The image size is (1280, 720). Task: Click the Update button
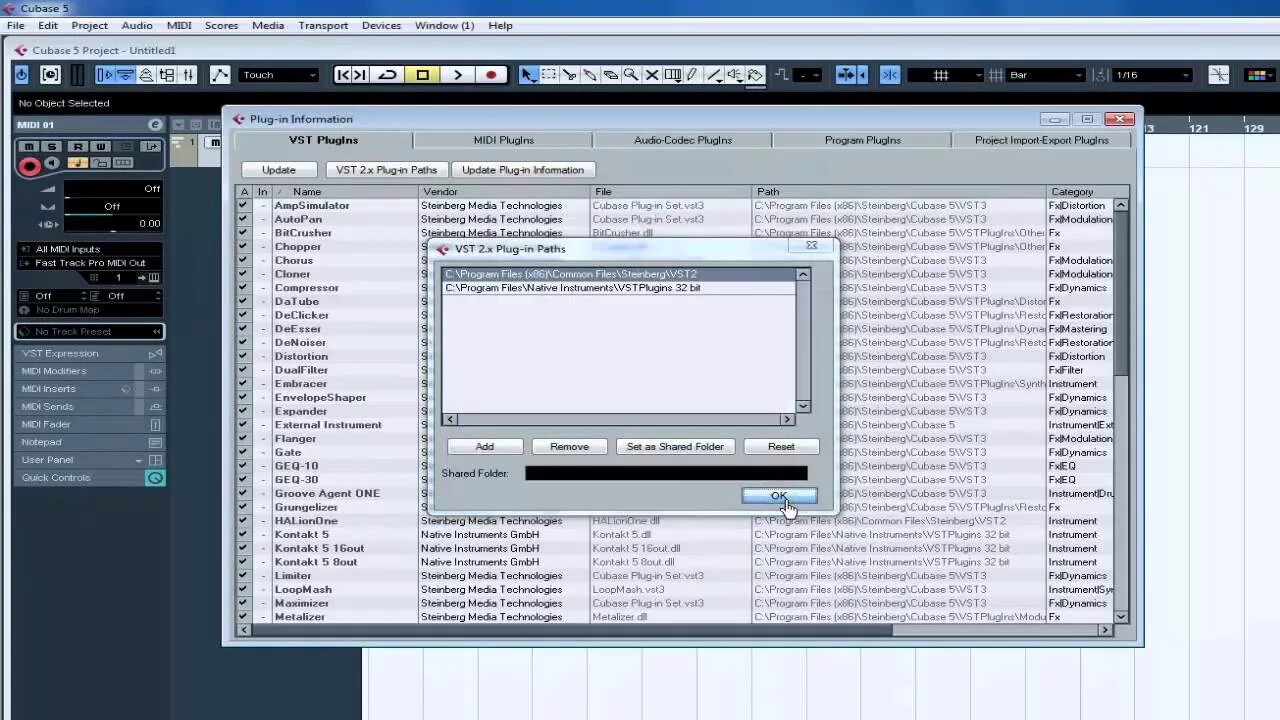279,170
